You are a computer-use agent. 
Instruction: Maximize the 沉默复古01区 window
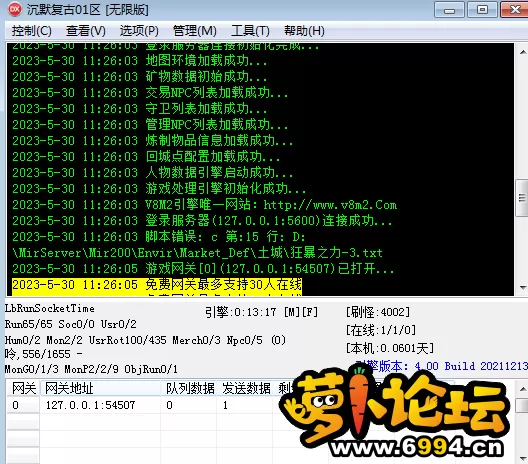[482, 10]
